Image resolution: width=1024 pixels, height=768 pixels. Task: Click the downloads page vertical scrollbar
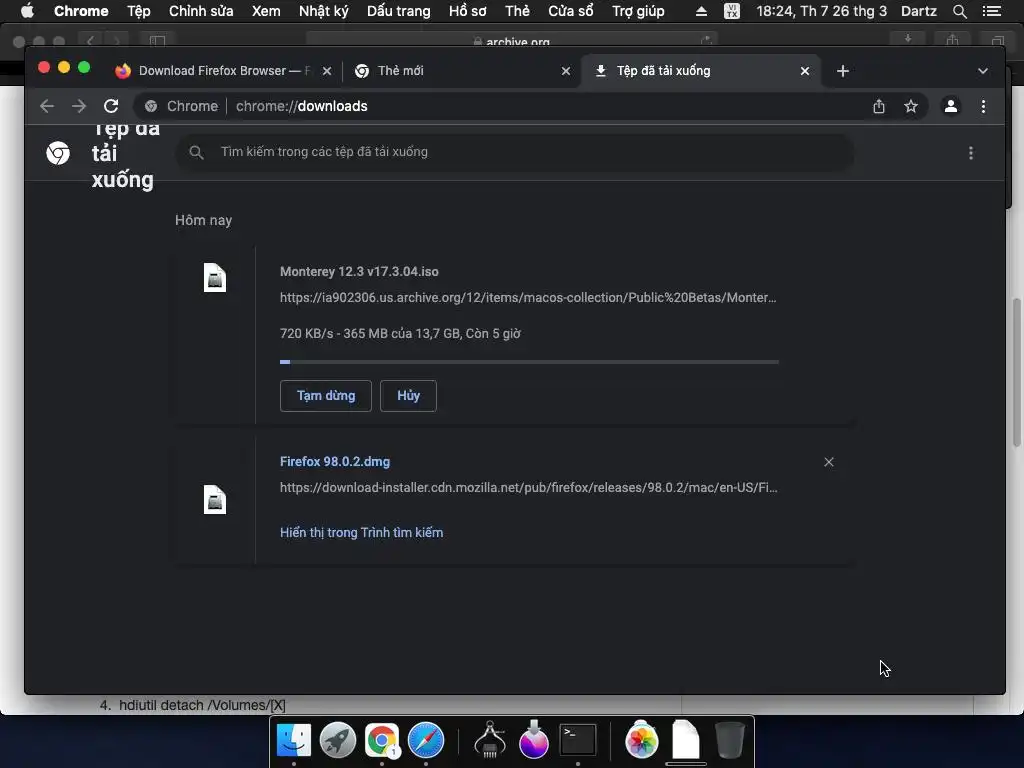(1016, 372)
